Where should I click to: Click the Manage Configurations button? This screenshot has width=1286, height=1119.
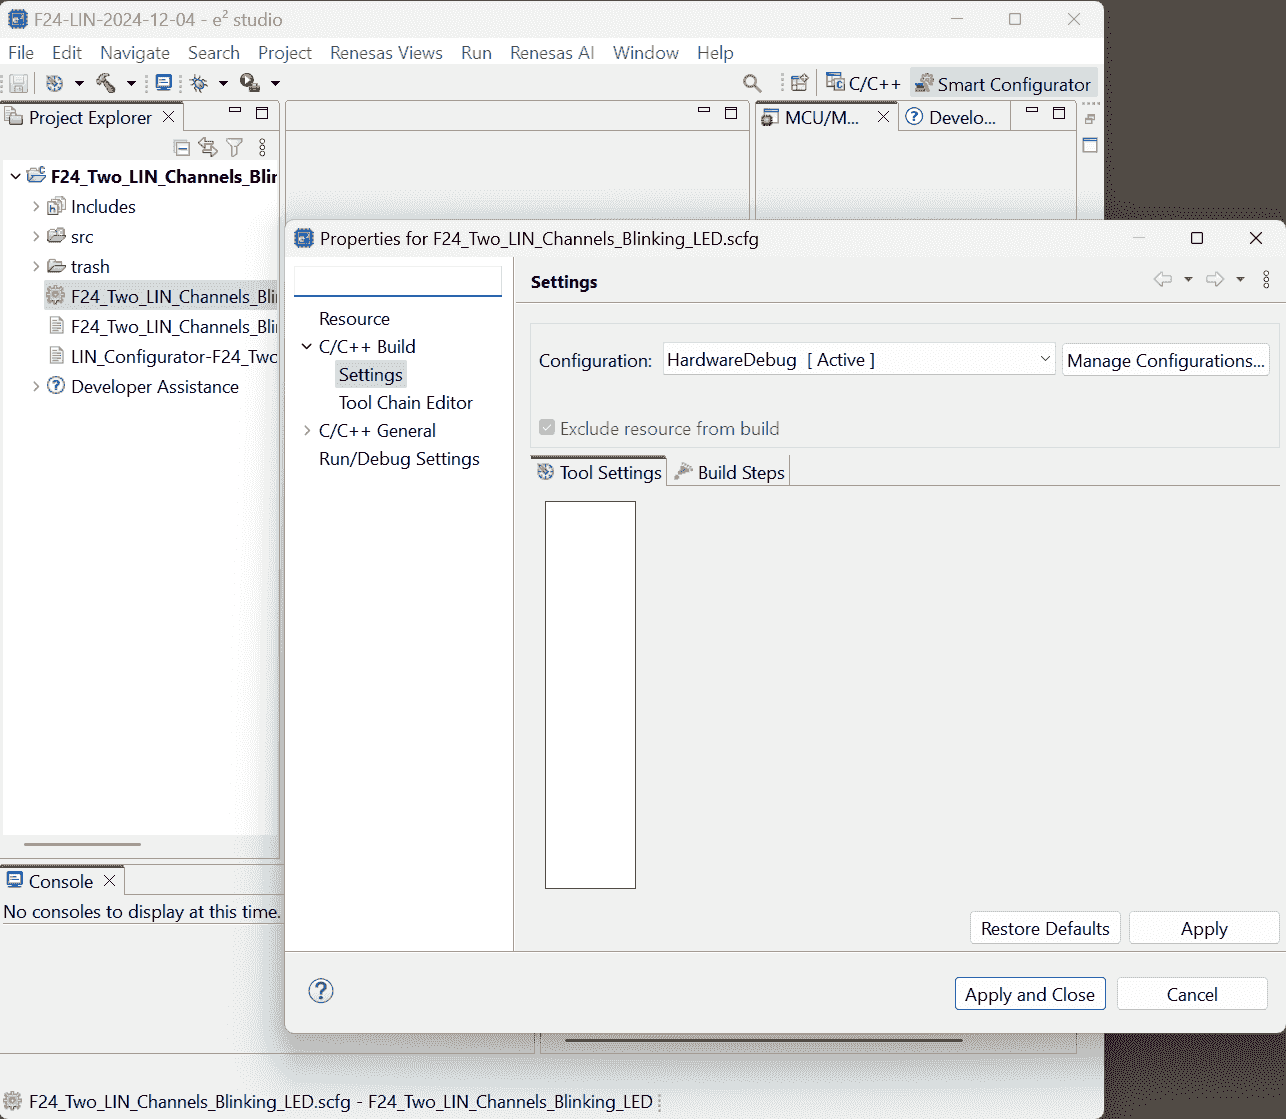[x=1165, y=360]
